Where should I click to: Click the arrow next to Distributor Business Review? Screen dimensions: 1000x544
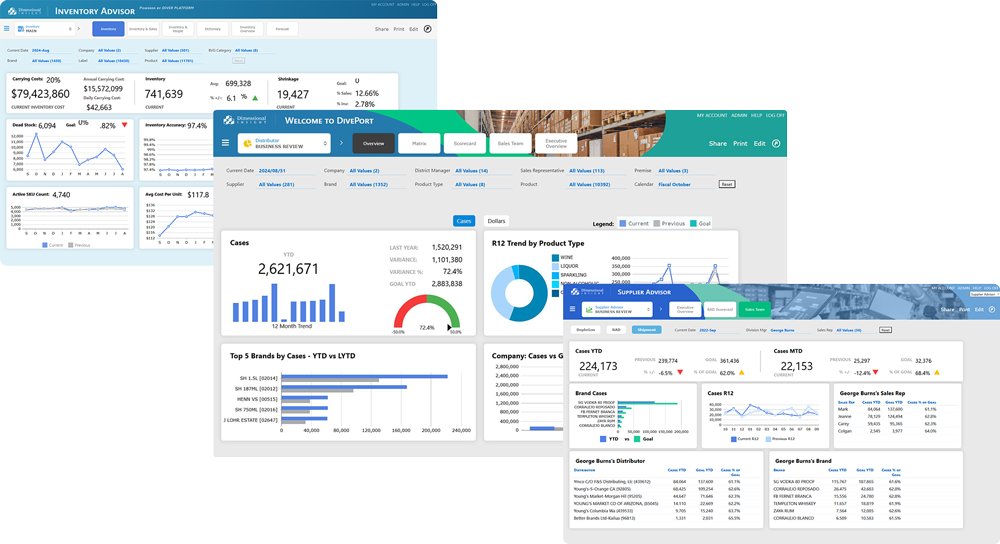pyautogui.click(x=340, y=143)
